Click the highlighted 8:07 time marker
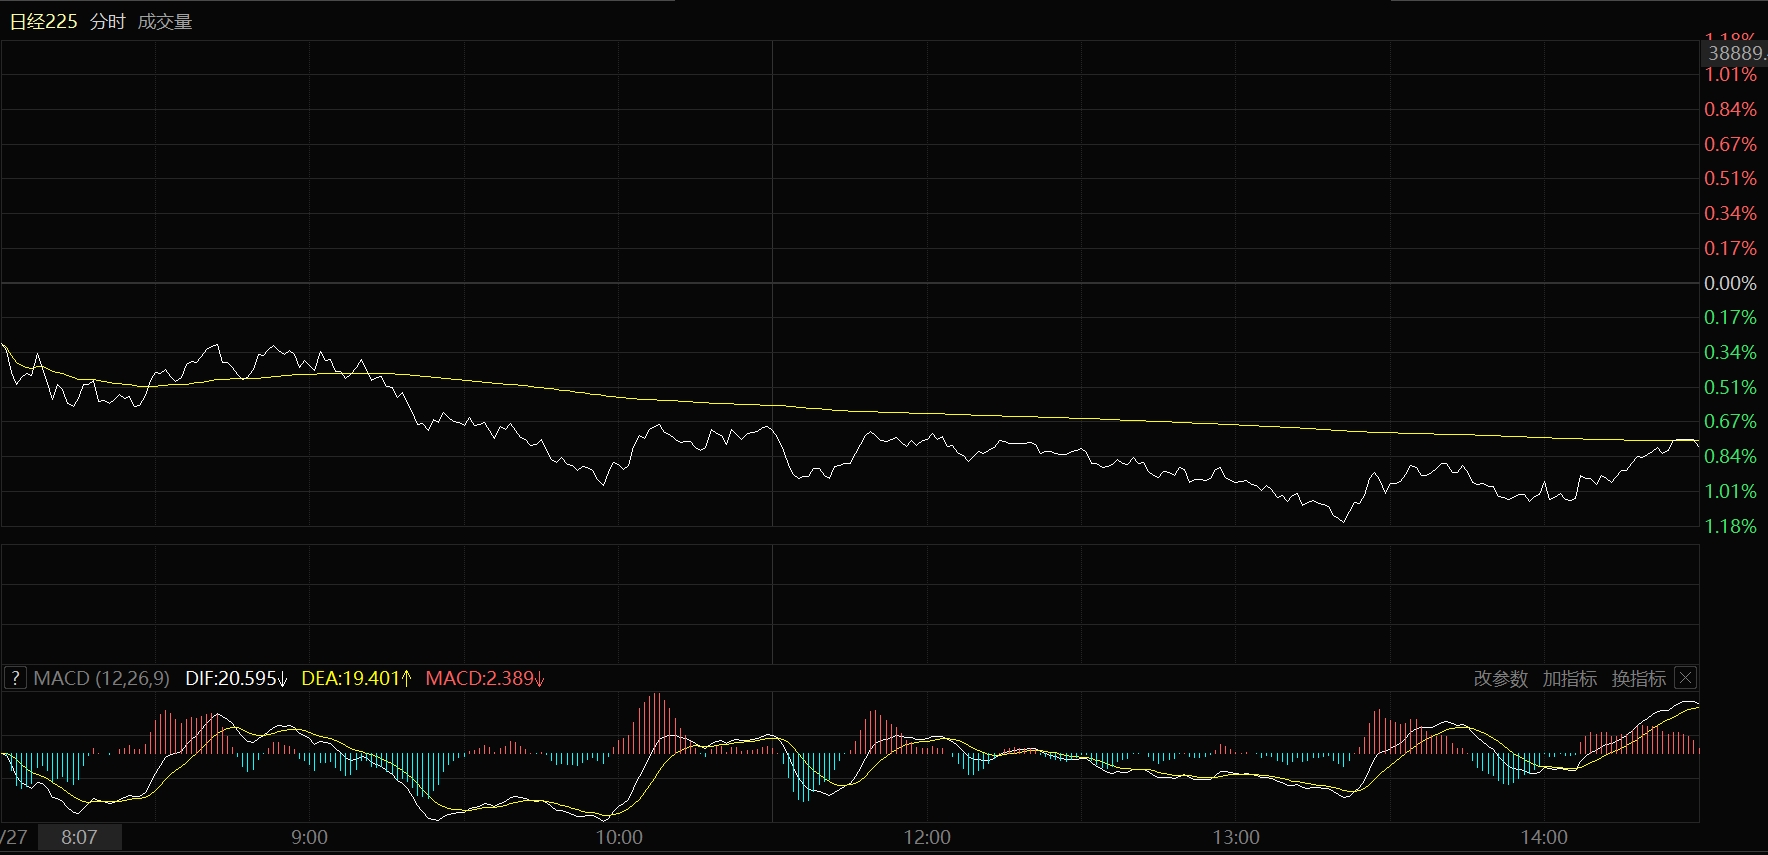1768x855 pixels. click(x=79, y=837)
